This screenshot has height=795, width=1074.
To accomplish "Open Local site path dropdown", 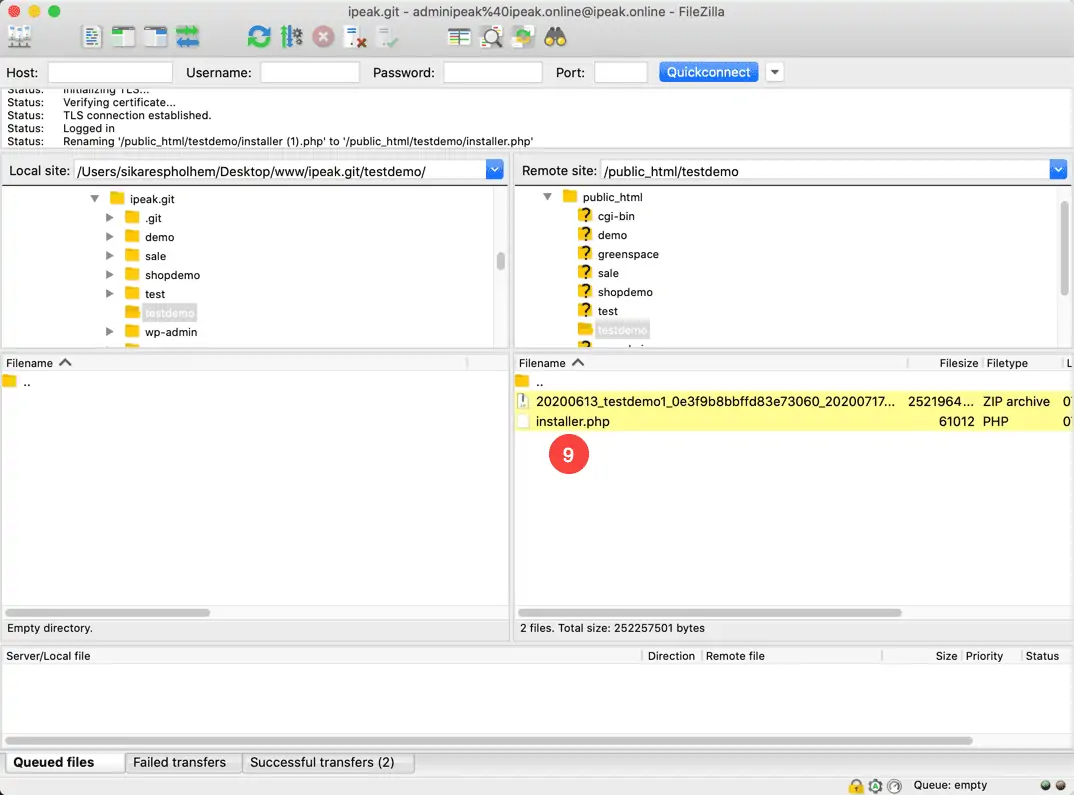I will (x=494, y=170).
